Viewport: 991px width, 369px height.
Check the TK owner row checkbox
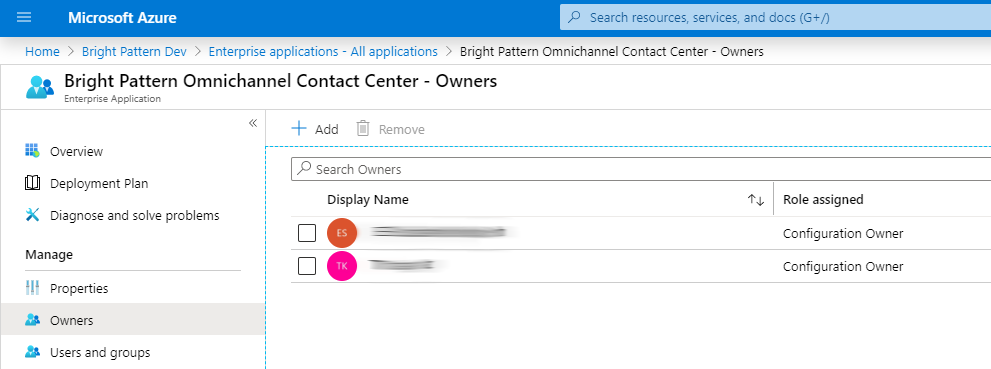307,267
